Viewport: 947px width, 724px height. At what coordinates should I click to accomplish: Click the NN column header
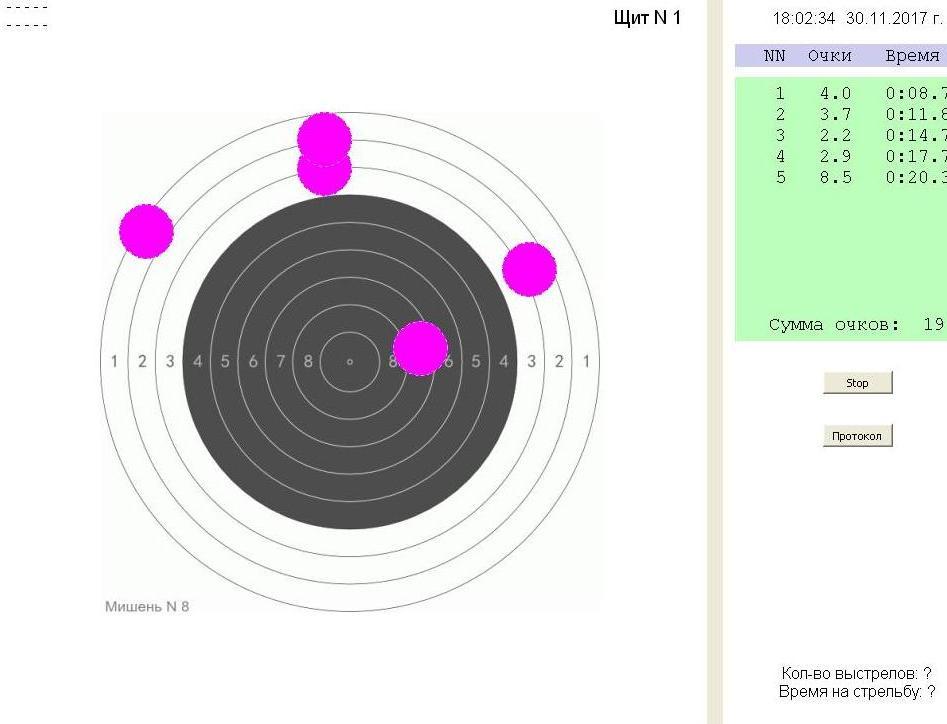click(x=775, y=56)
